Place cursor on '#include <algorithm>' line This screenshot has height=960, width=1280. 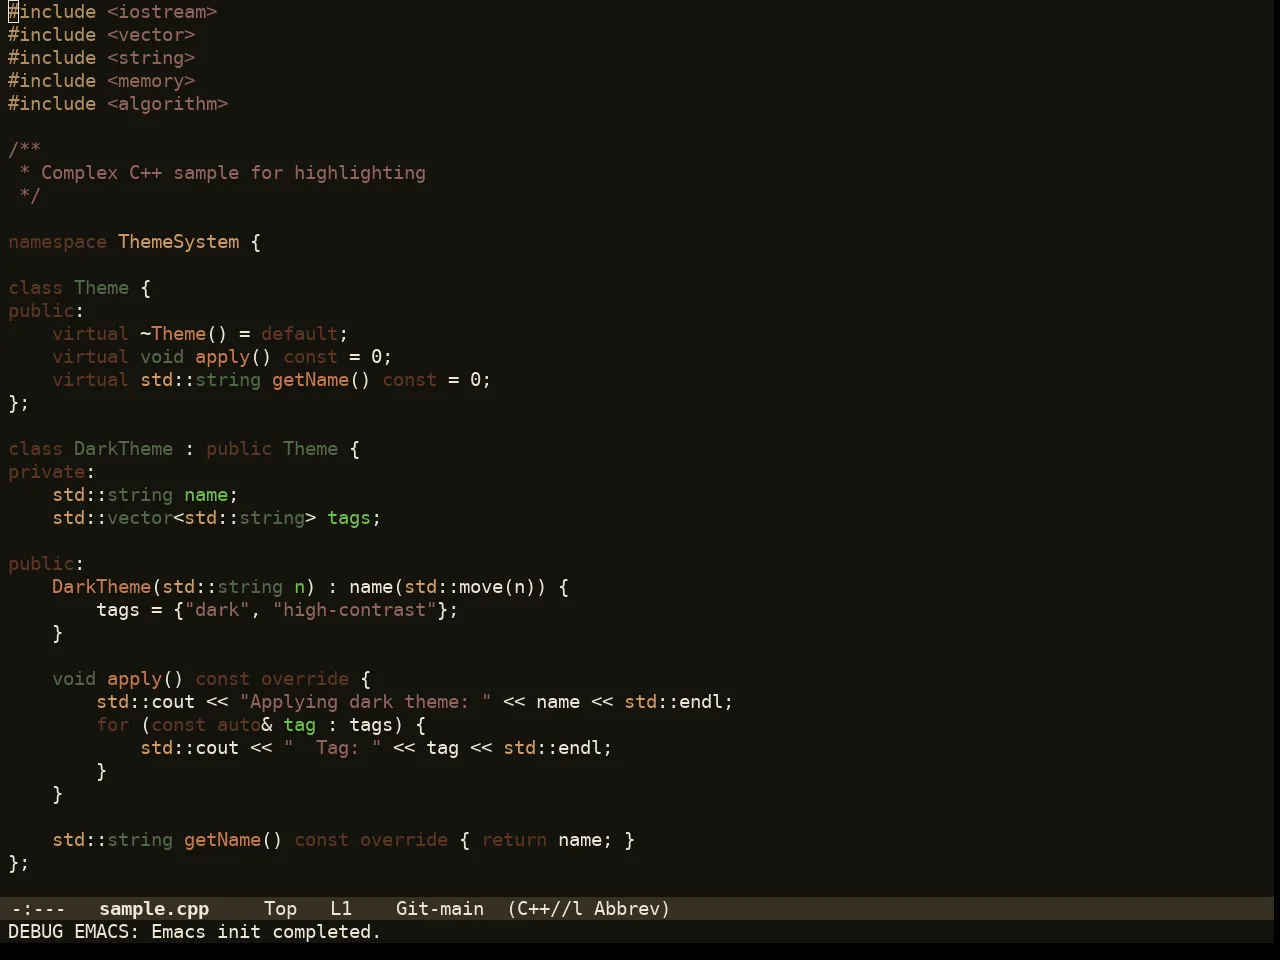pos(118,104)
